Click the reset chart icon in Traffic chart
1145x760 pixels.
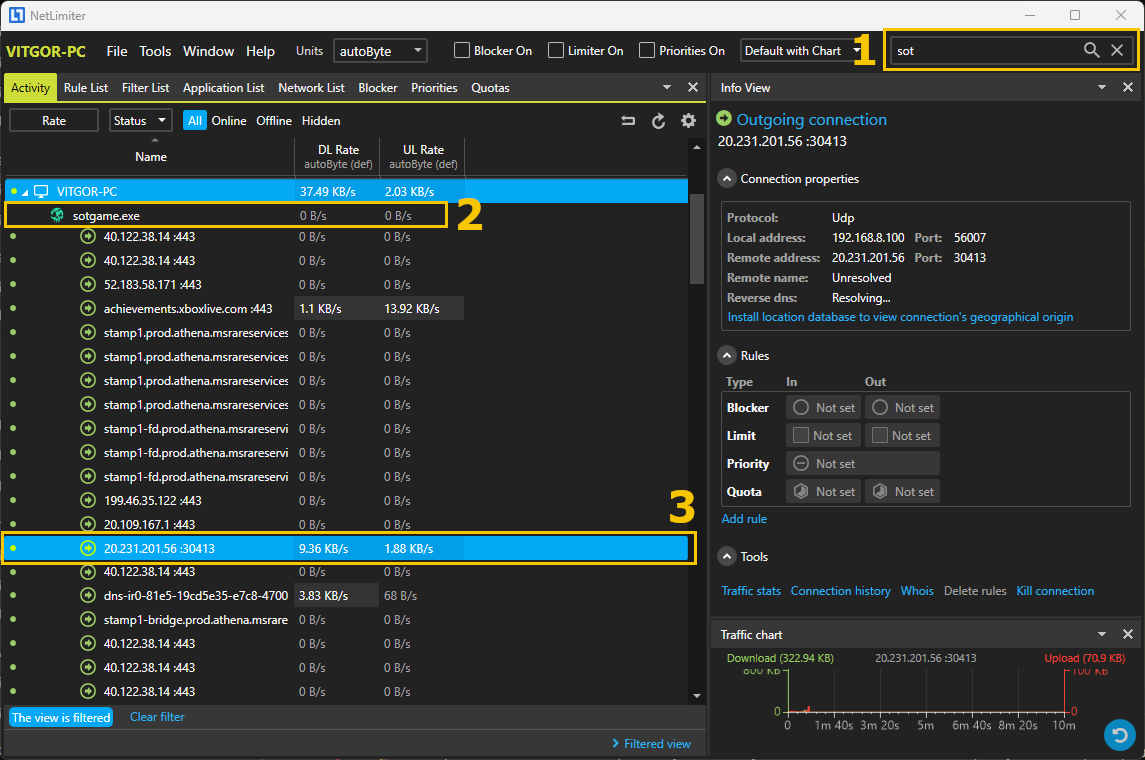(x=1119, y=735)
